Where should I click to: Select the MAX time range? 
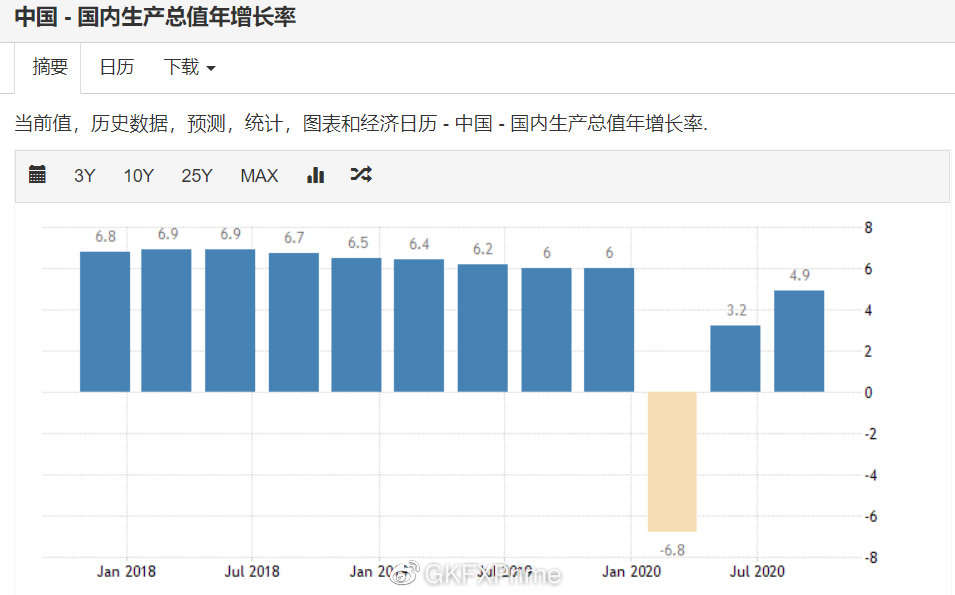point(259,175)
